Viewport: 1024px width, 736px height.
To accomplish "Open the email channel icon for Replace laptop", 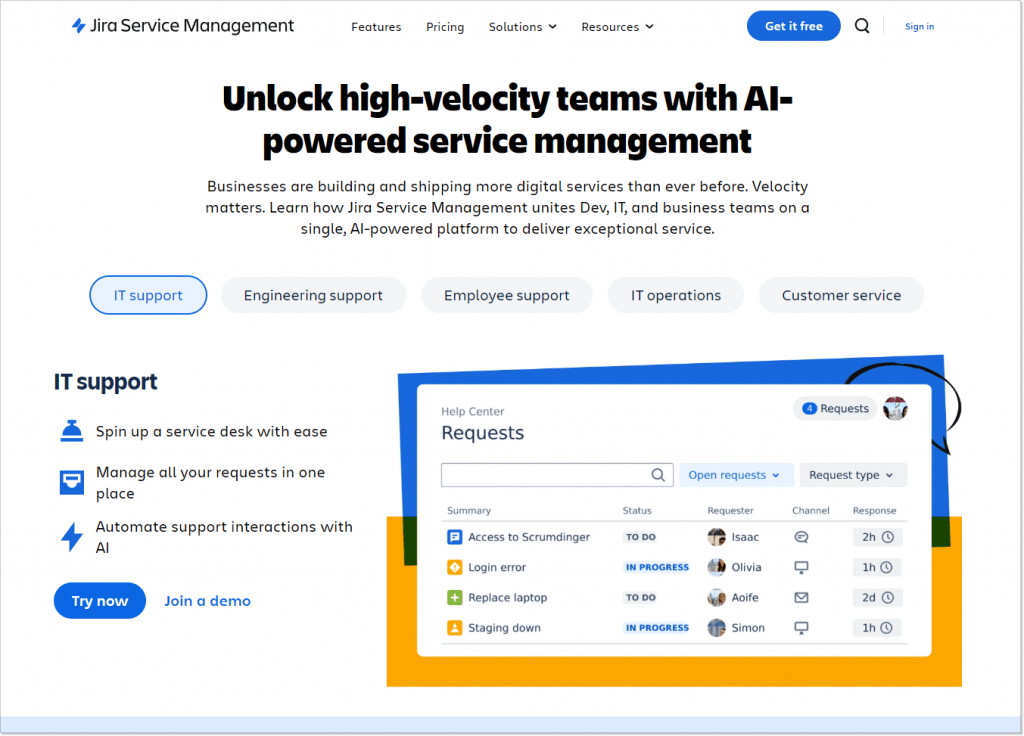I will (801, 597).
